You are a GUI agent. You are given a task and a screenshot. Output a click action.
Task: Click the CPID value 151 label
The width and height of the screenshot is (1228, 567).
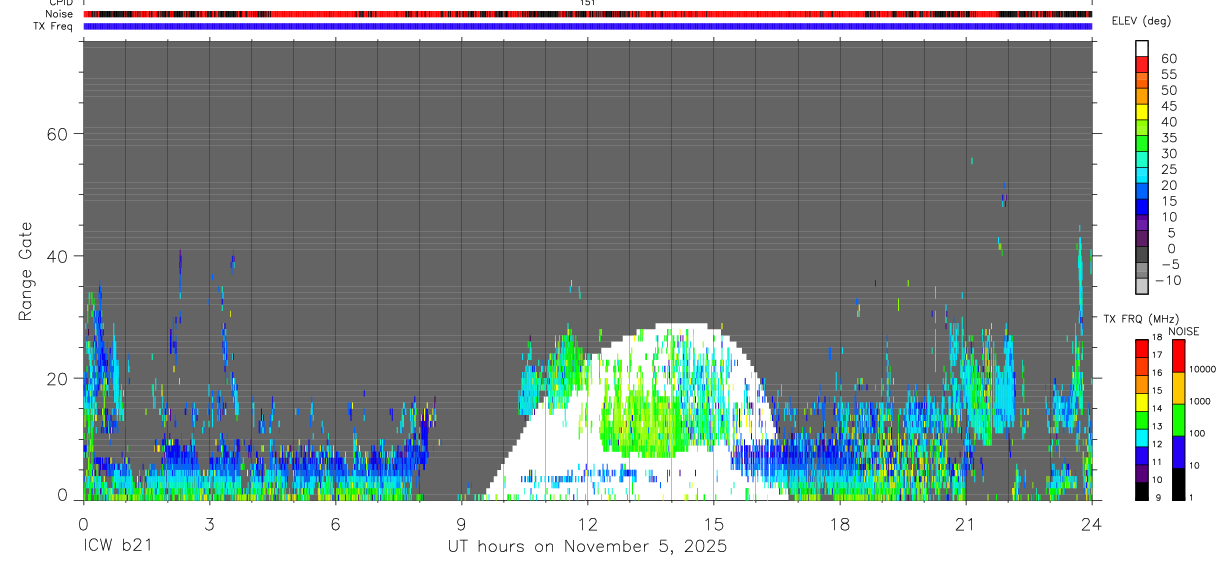click(587, 3)
